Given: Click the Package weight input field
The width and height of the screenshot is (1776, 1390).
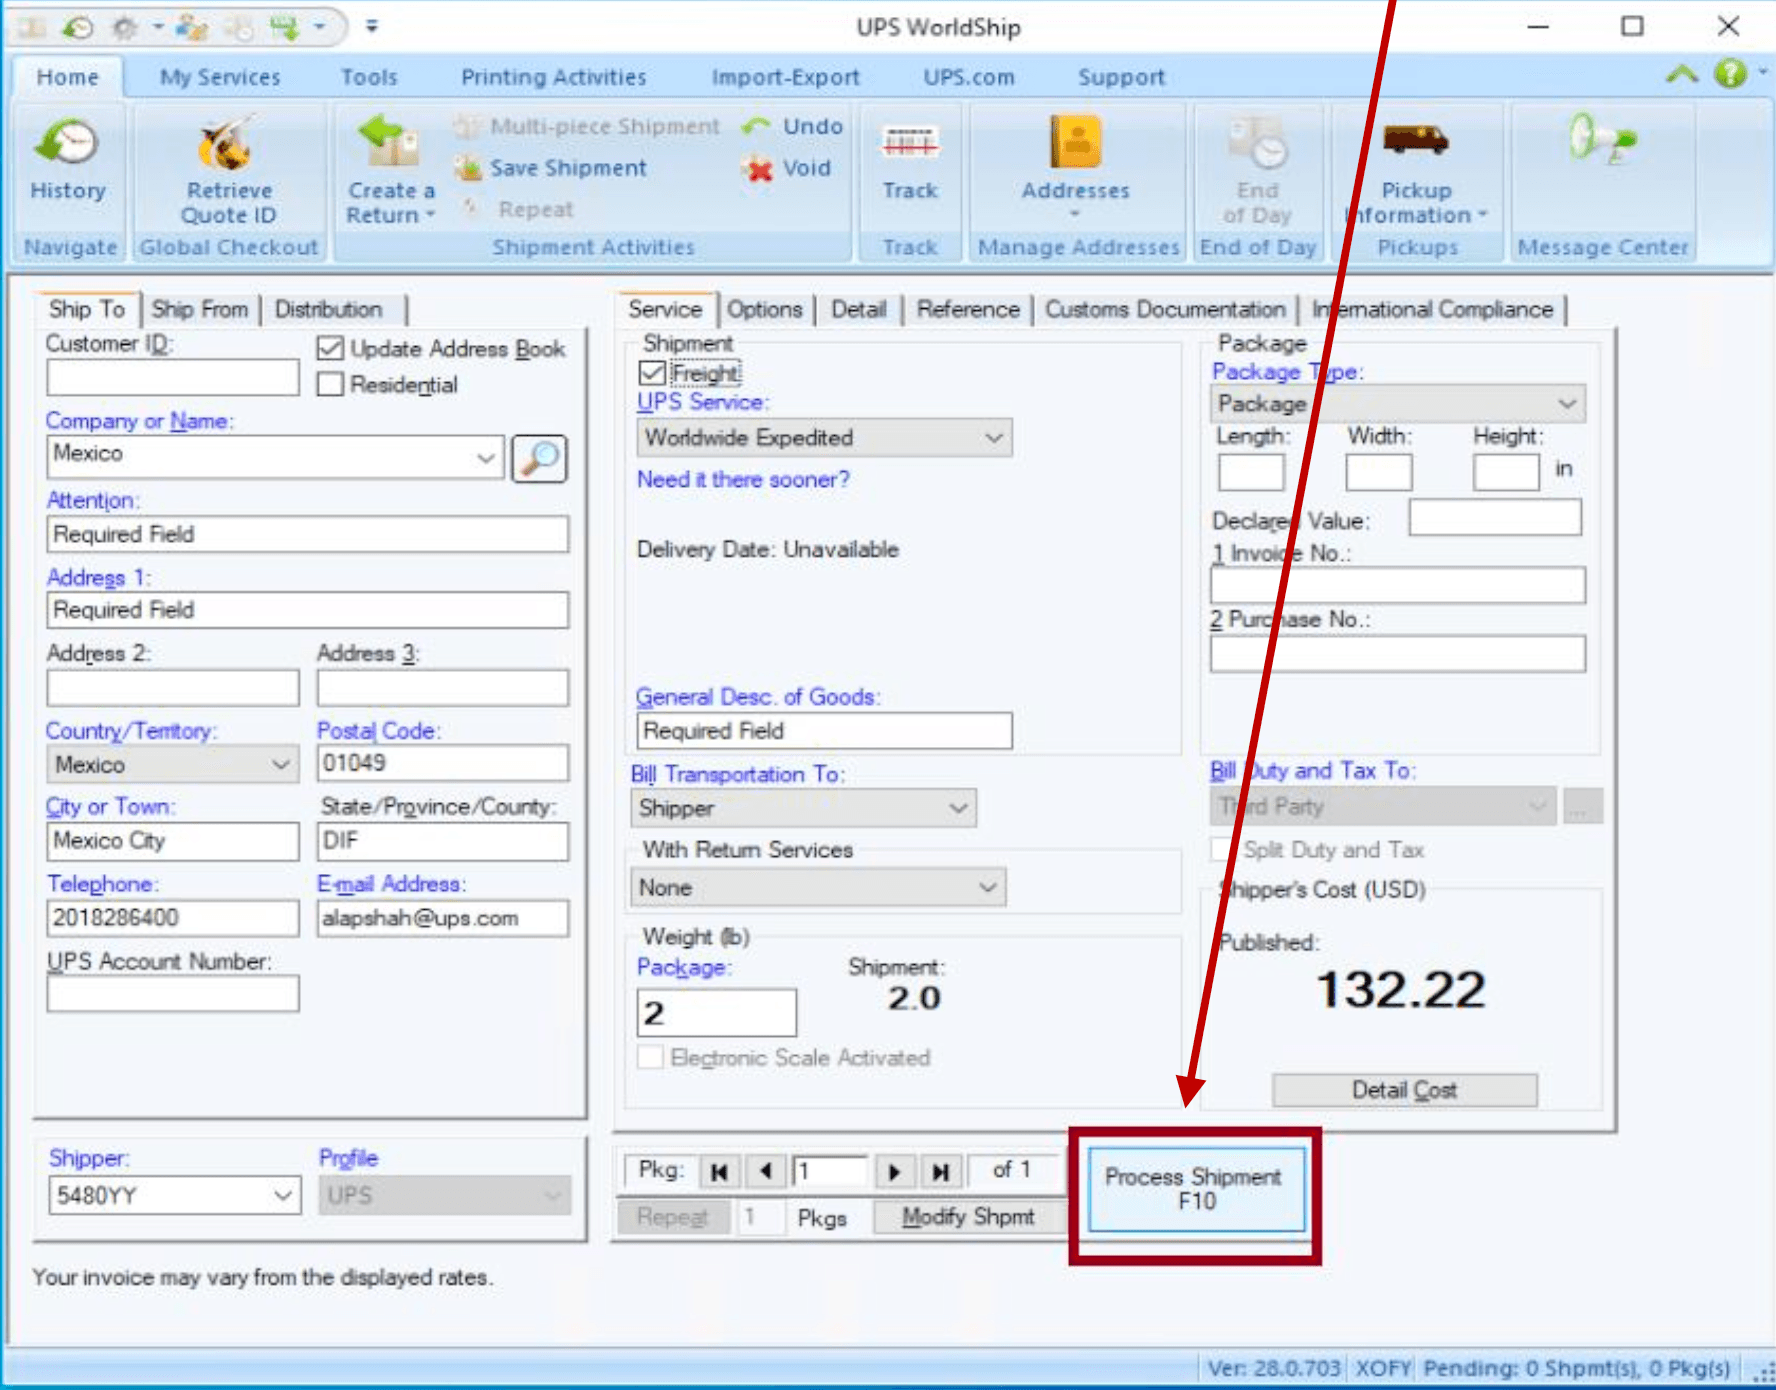Looking at the screenshot, I should (717, 1013).
